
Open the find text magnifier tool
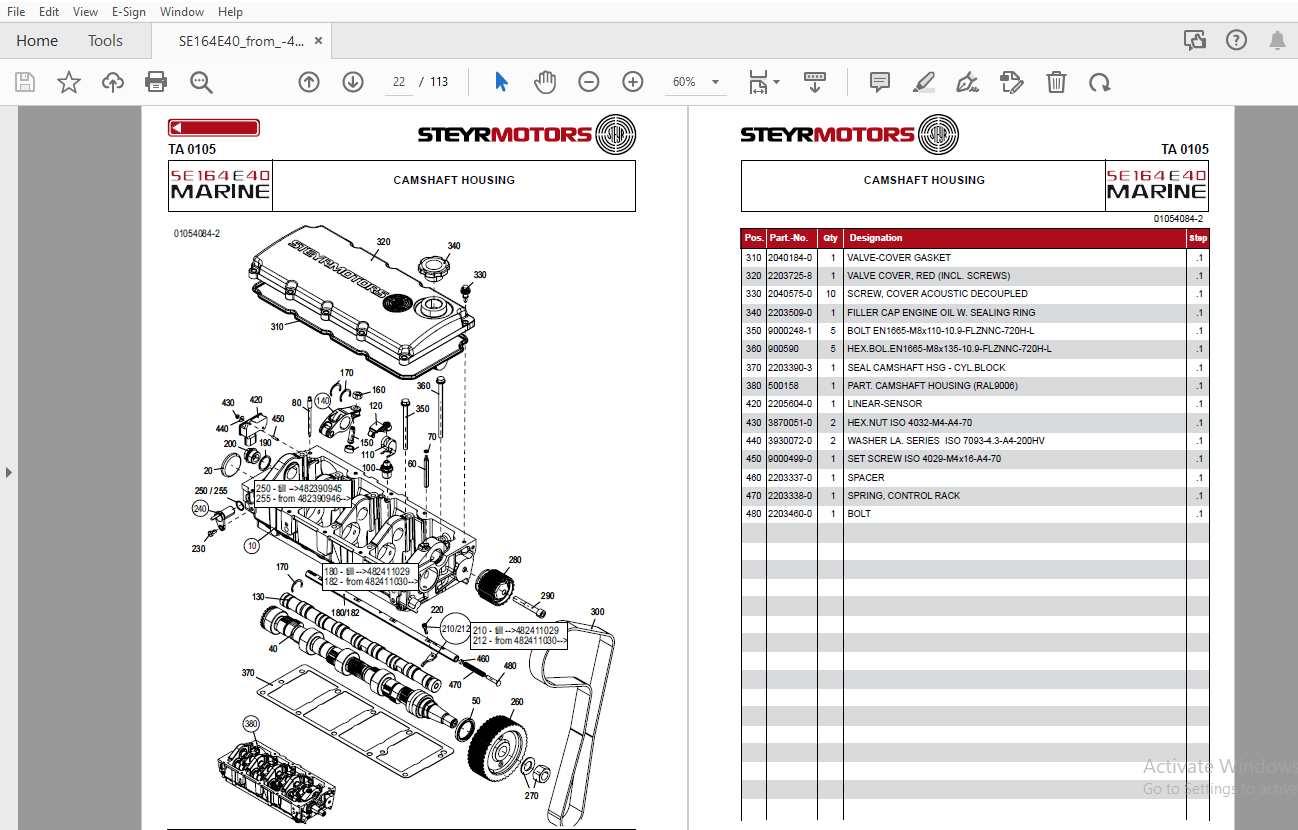[x=201, y=82]
